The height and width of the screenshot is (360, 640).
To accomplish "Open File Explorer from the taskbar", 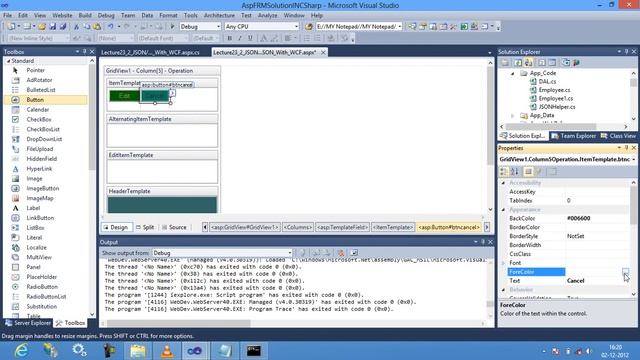I will click(138, 351).
